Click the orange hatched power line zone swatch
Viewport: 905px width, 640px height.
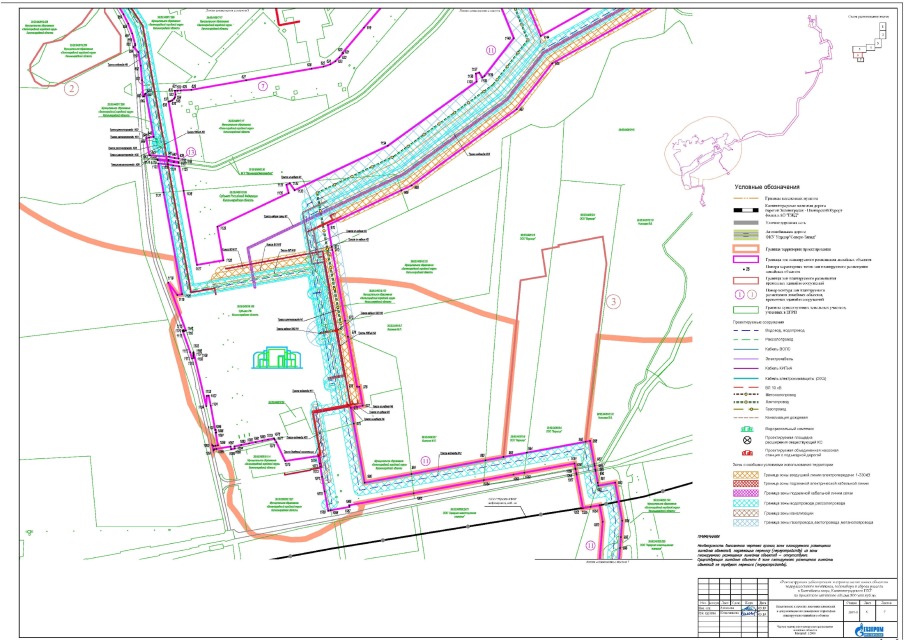(742, 475)
